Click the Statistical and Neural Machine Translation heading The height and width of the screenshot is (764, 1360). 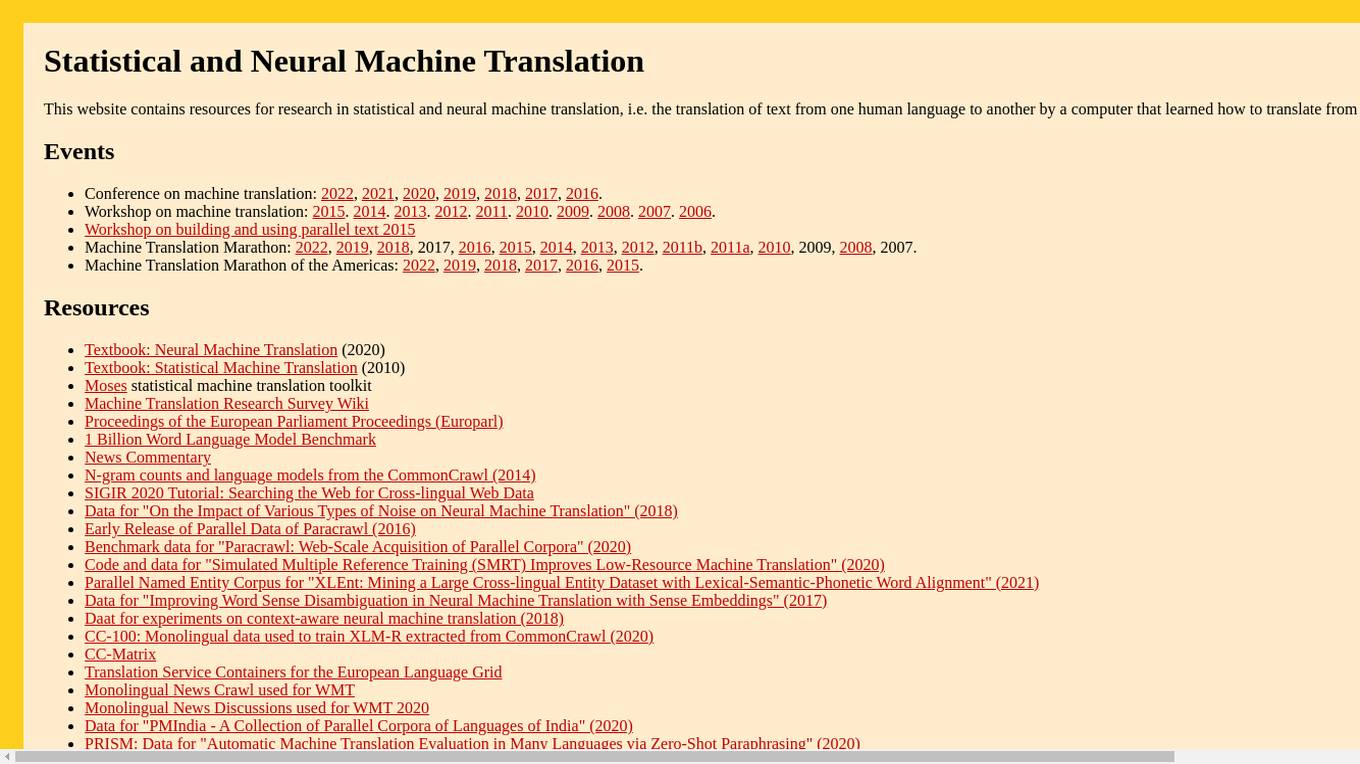click(x=344, y=61)
